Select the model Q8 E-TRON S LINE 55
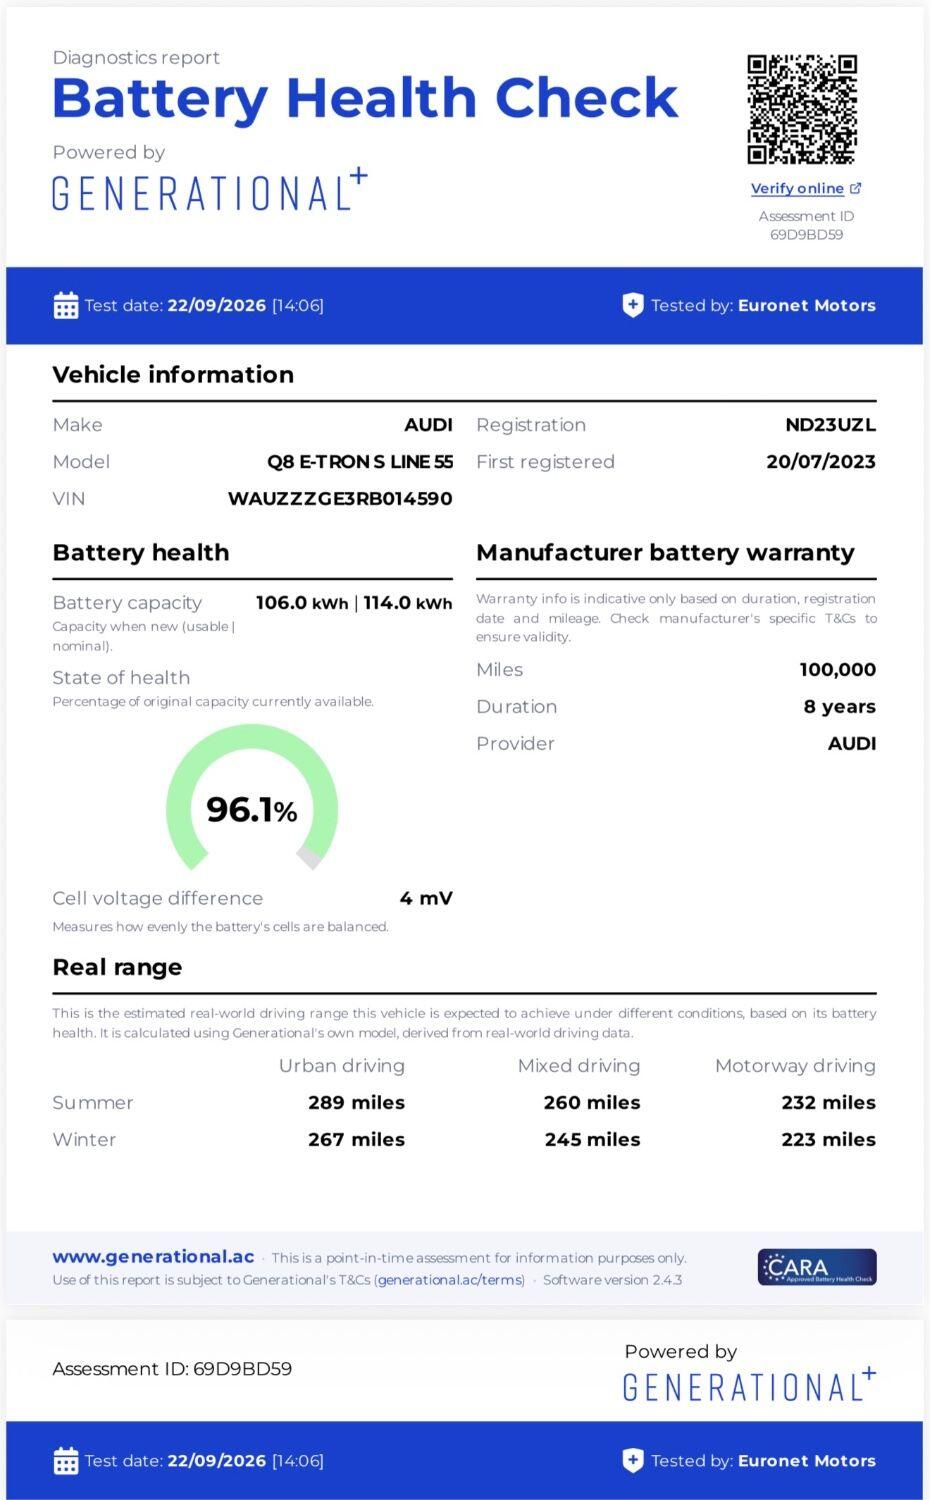Viewport: 930px width, 1500px height. 360,462
